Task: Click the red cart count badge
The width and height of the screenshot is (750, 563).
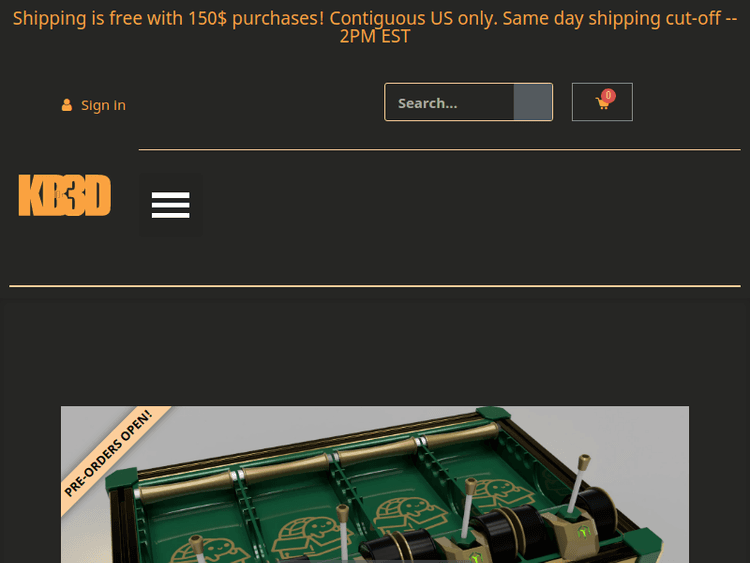Action: click(608, 95)
